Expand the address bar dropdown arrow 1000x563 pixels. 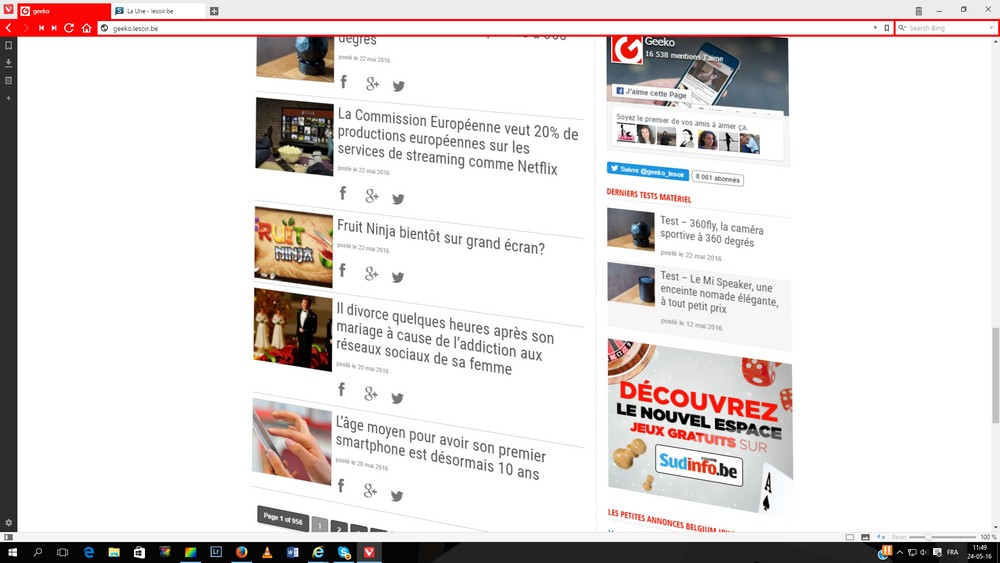(x=875, y=28)
